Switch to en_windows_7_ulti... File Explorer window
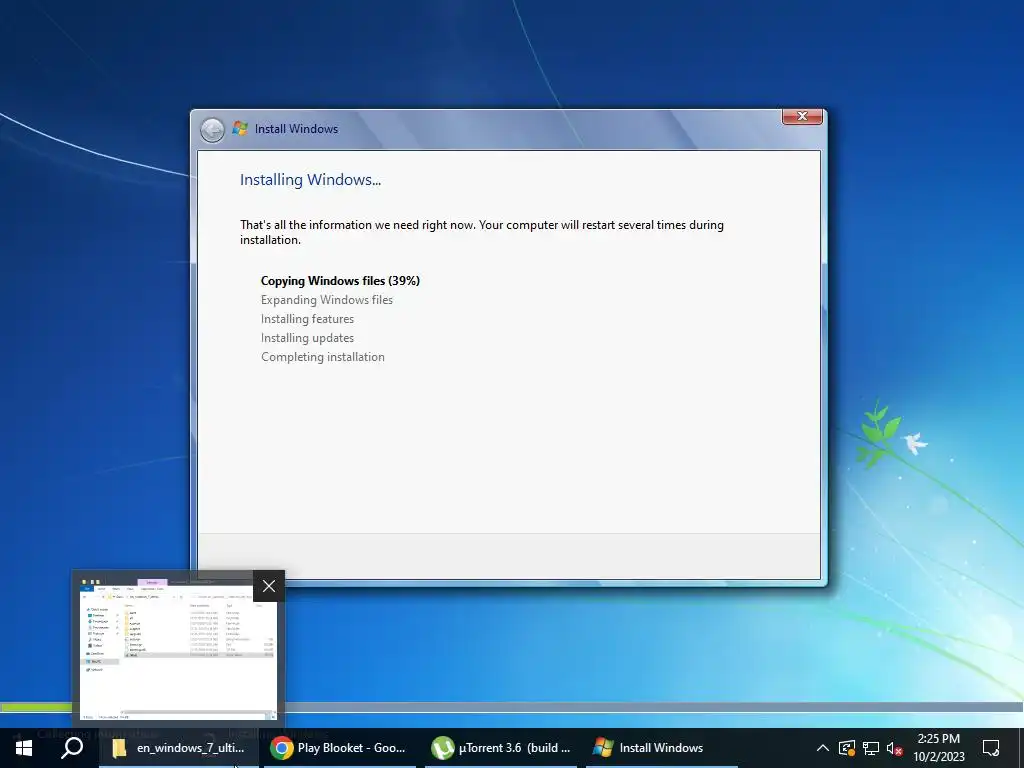This screenshot has height=768, width=1024. [x=179, y=748]
